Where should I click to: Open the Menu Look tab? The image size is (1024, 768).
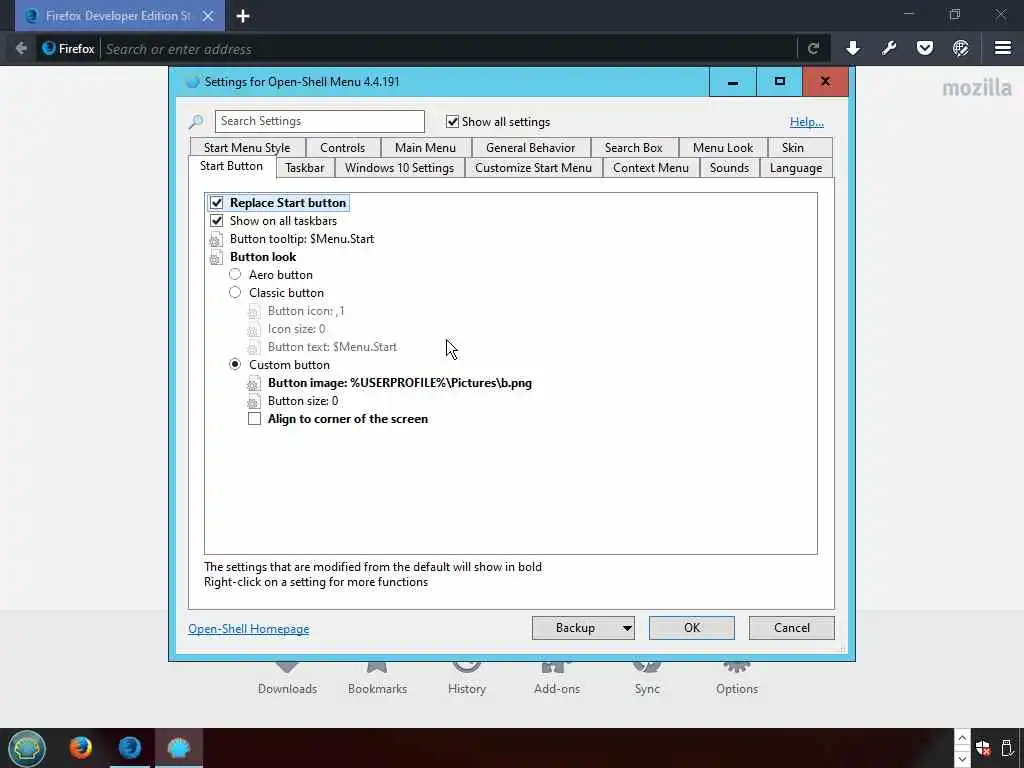[723, 148]
